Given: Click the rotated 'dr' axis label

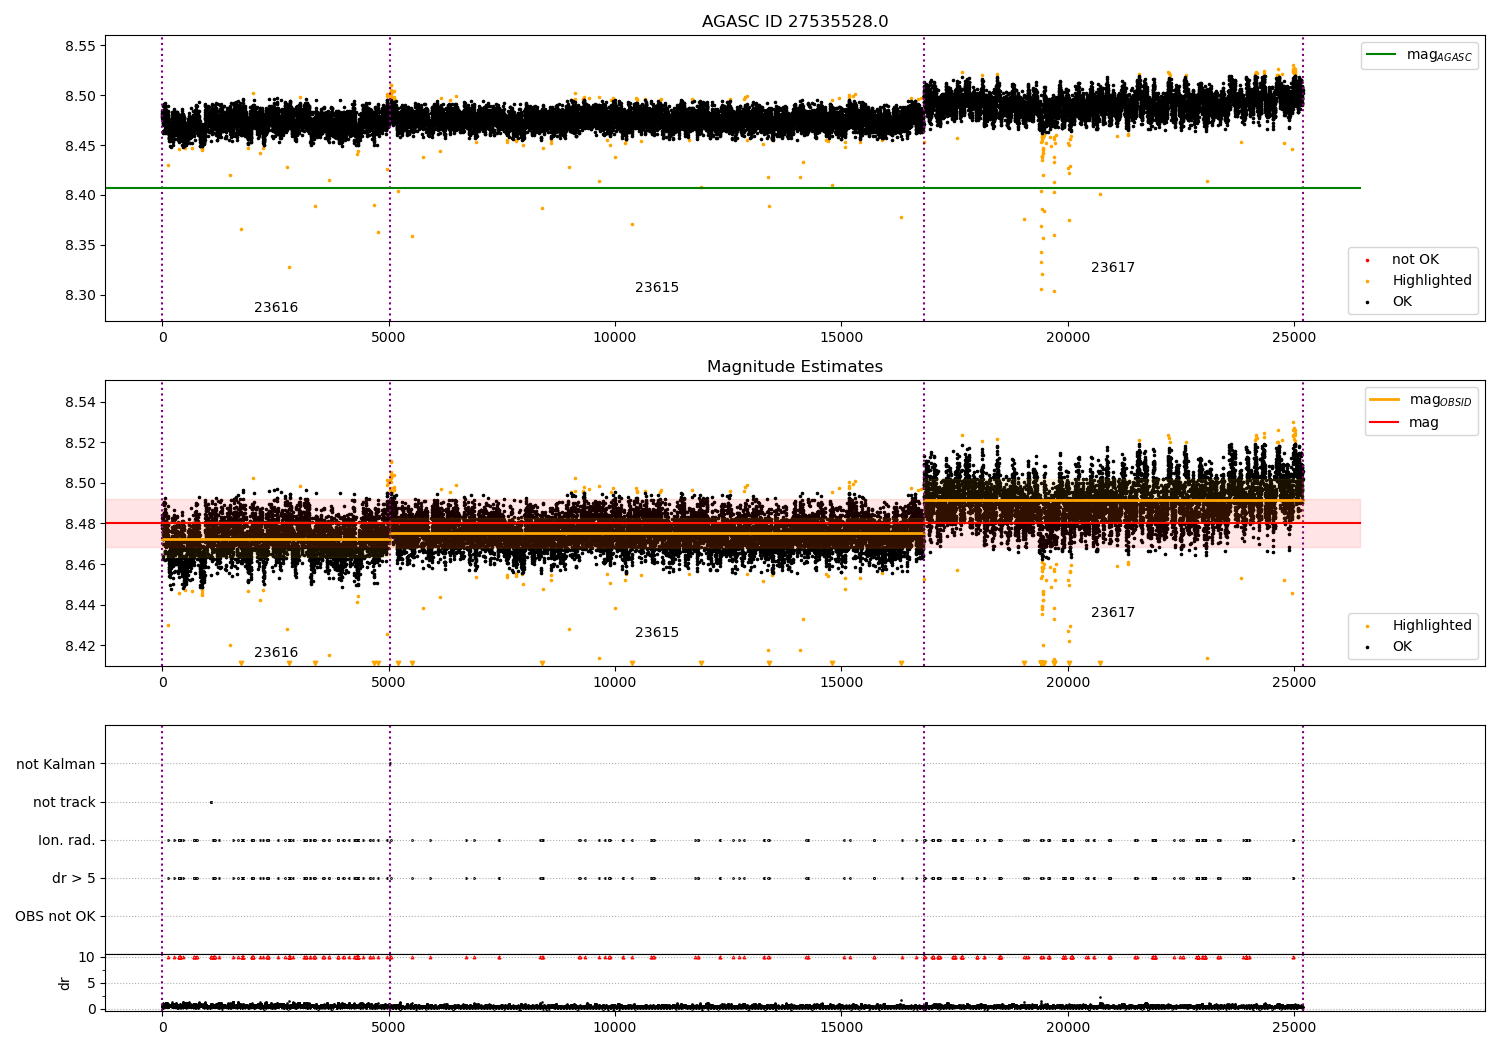Looking at the screenshot, I should point(65,983).
